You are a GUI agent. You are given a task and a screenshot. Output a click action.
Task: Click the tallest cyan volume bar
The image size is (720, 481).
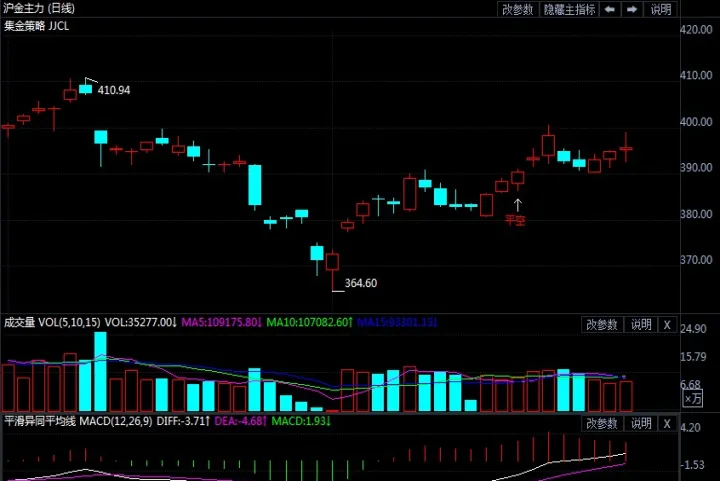[100, 372]
